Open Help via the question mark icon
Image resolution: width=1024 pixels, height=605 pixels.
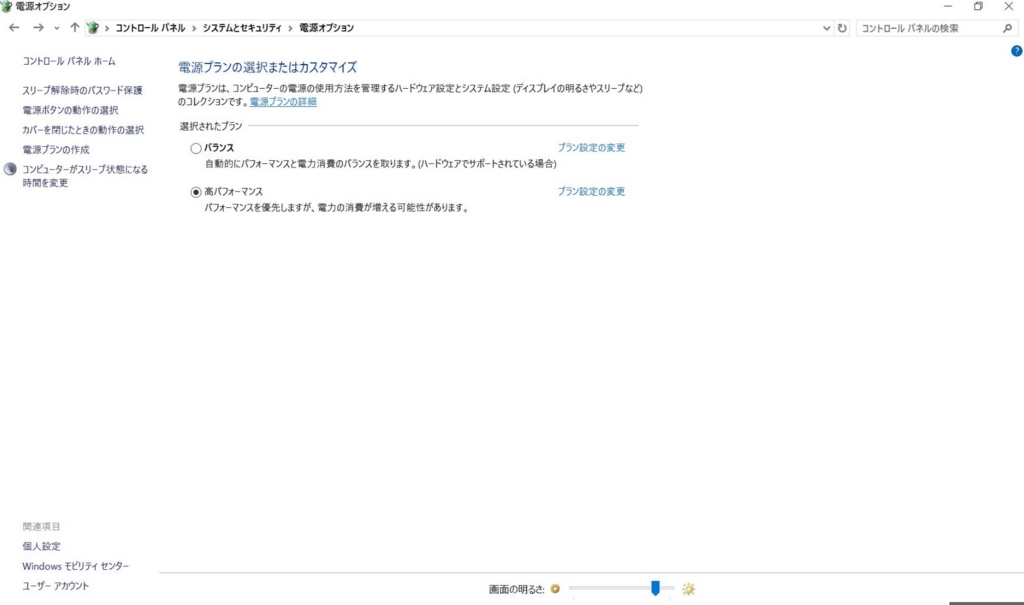click(x=1018, y=49)
